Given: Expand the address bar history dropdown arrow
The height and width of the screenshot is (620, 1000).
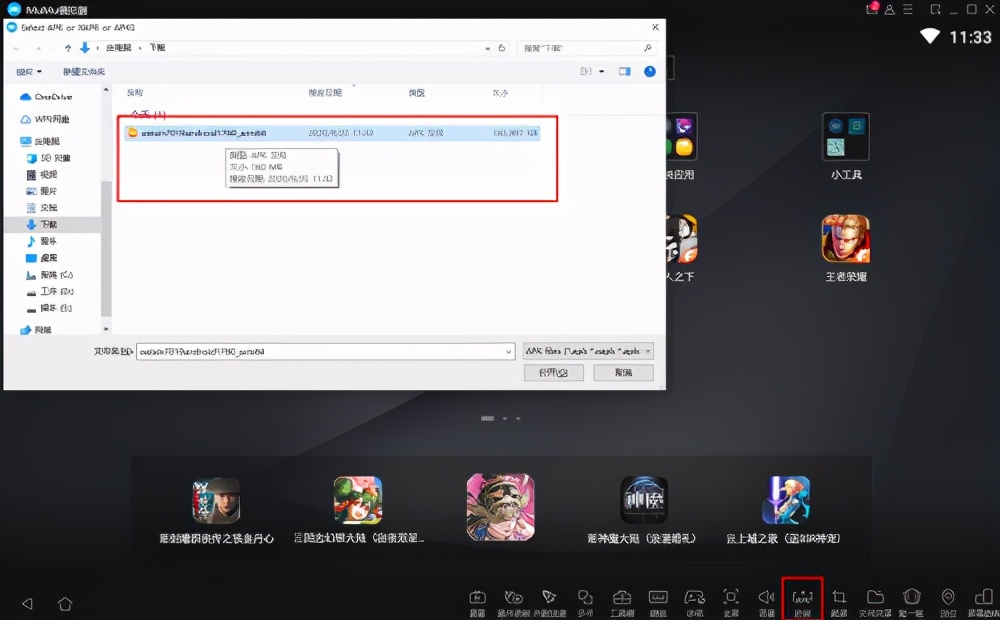Looking at the screenshot, I should 487,48.
